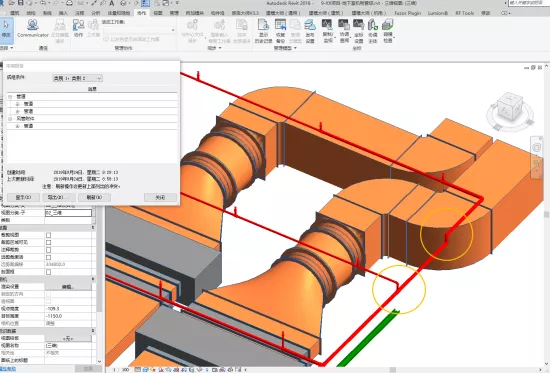The width and height of the screenshot is (550, 373).
Task: Collapse the 风管附件 group in report tree
Action: tap(10, 119)
